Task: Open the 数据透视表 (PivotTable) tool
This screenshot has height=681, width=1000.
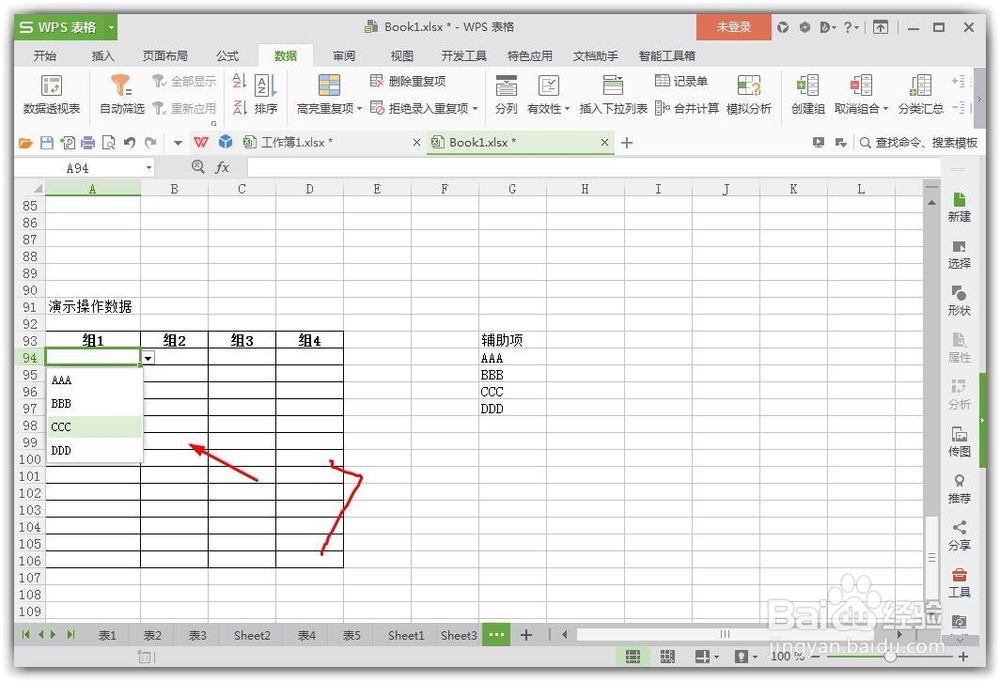Action: coord(50,95)
